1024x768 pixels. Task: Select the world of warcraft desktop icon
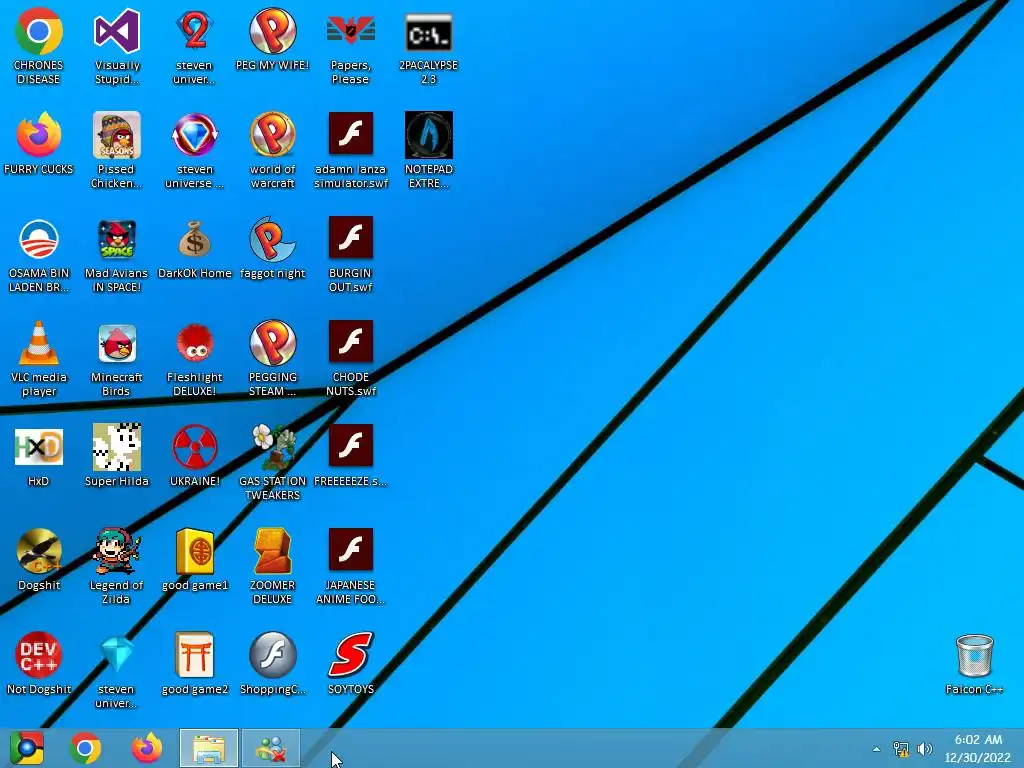click(272, 135)
